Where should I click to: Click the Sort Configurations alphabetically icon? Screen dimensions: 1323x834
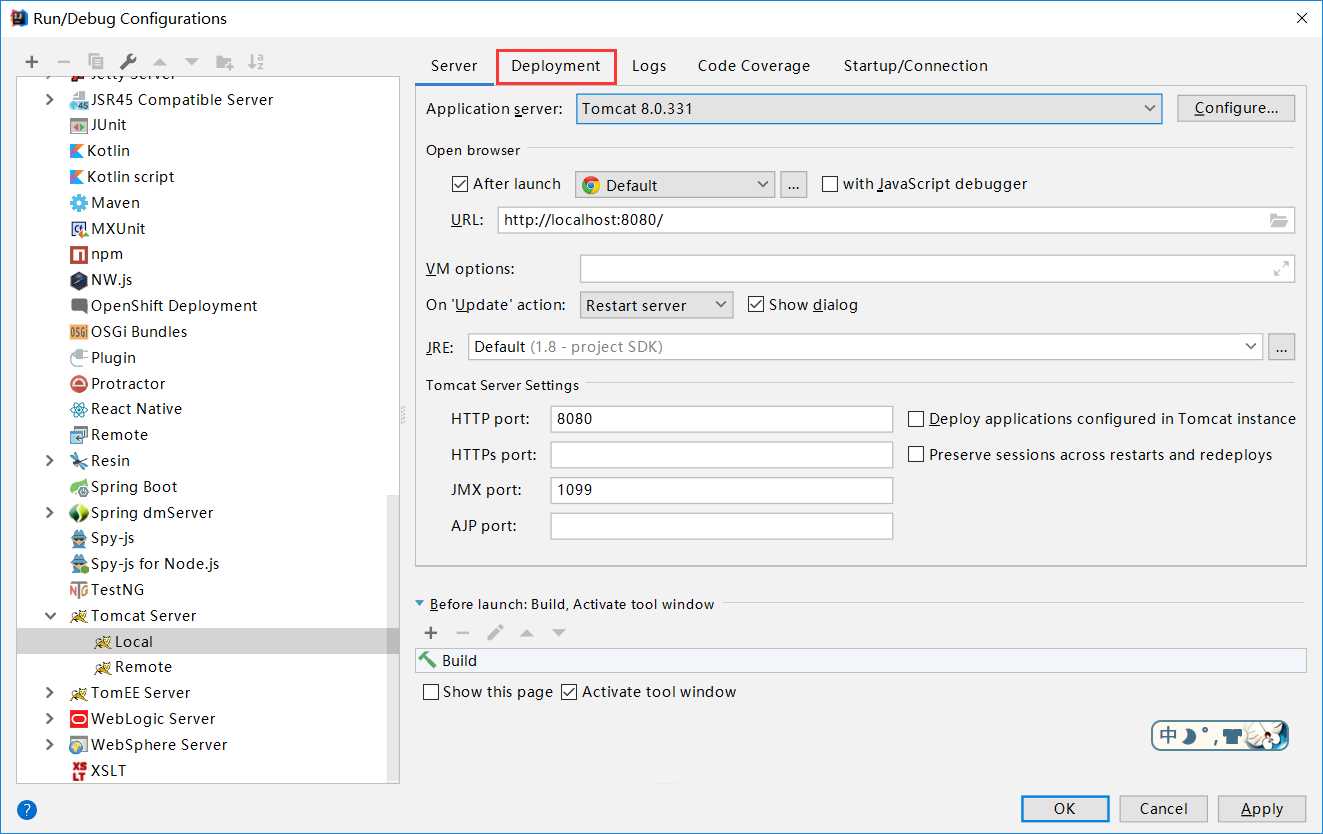(x=256, y=62)
